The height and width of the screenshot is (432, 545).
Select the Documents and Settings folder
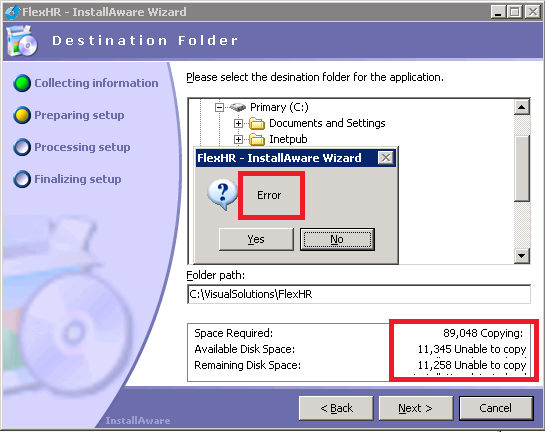pyautogui.click(x=327, y=123)
